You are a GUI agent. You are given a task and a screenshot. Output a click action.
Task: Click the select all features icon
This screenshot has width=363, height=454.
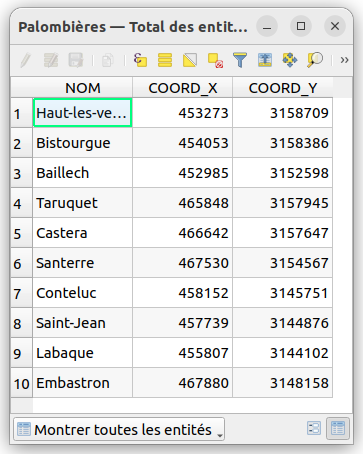pyautogui.click(x=165, y=60)
